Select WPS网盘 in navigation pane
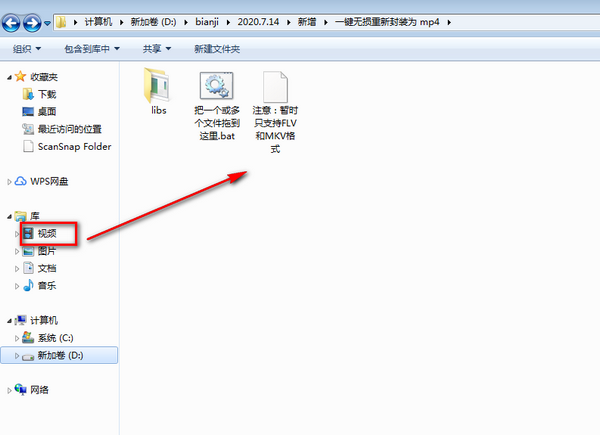 [x=49, y=181]
